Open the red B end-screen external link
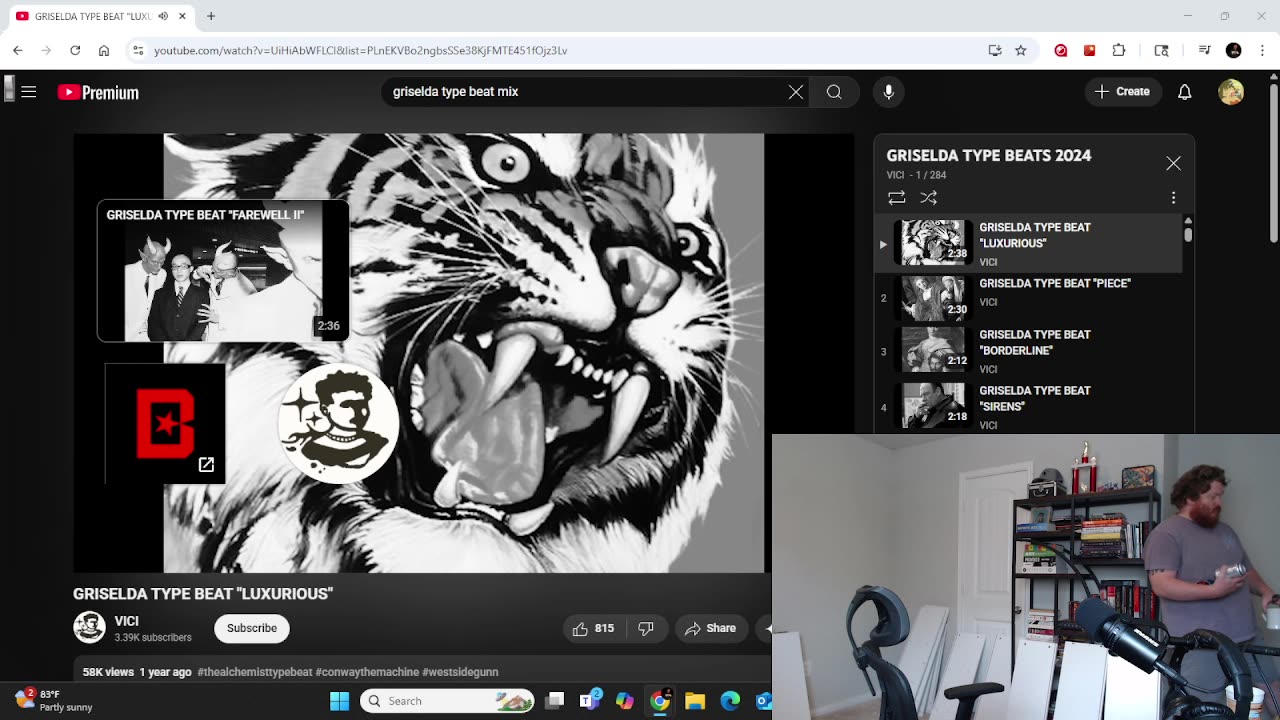This screenshot has width=1280, height=720. [x=165, y=424]
